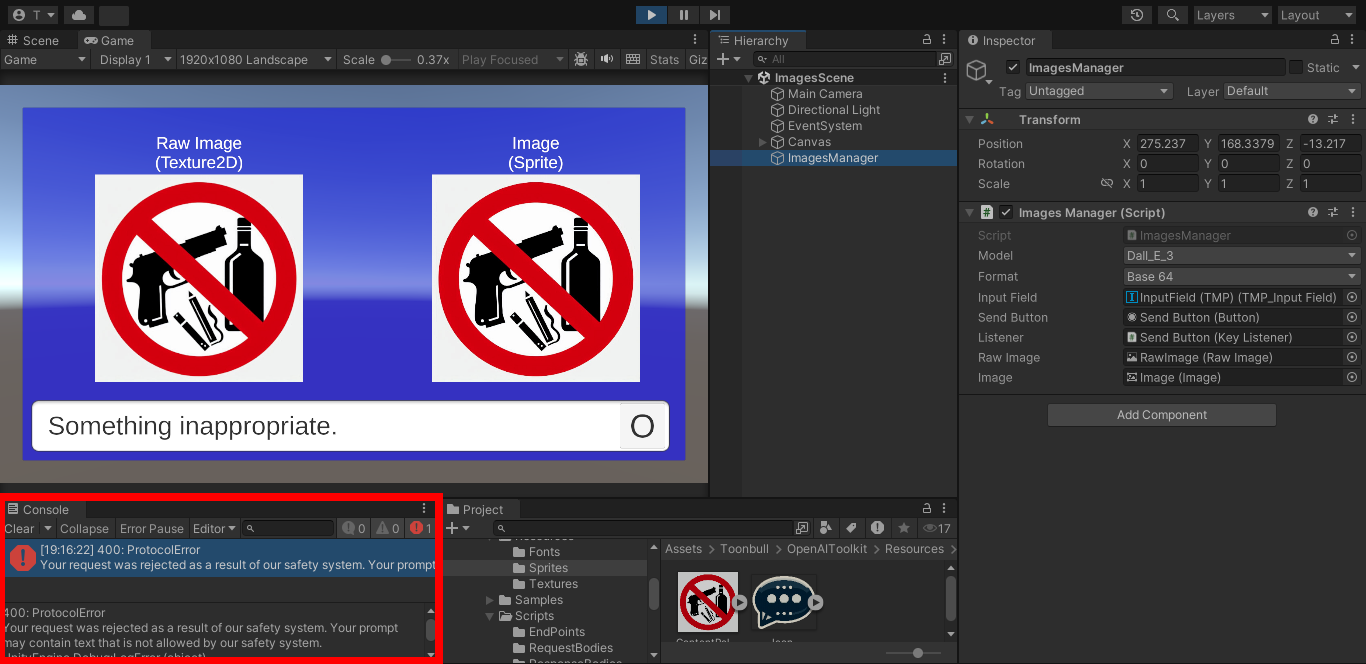
Task: Select the Project tab
Action: coord(483,509)
